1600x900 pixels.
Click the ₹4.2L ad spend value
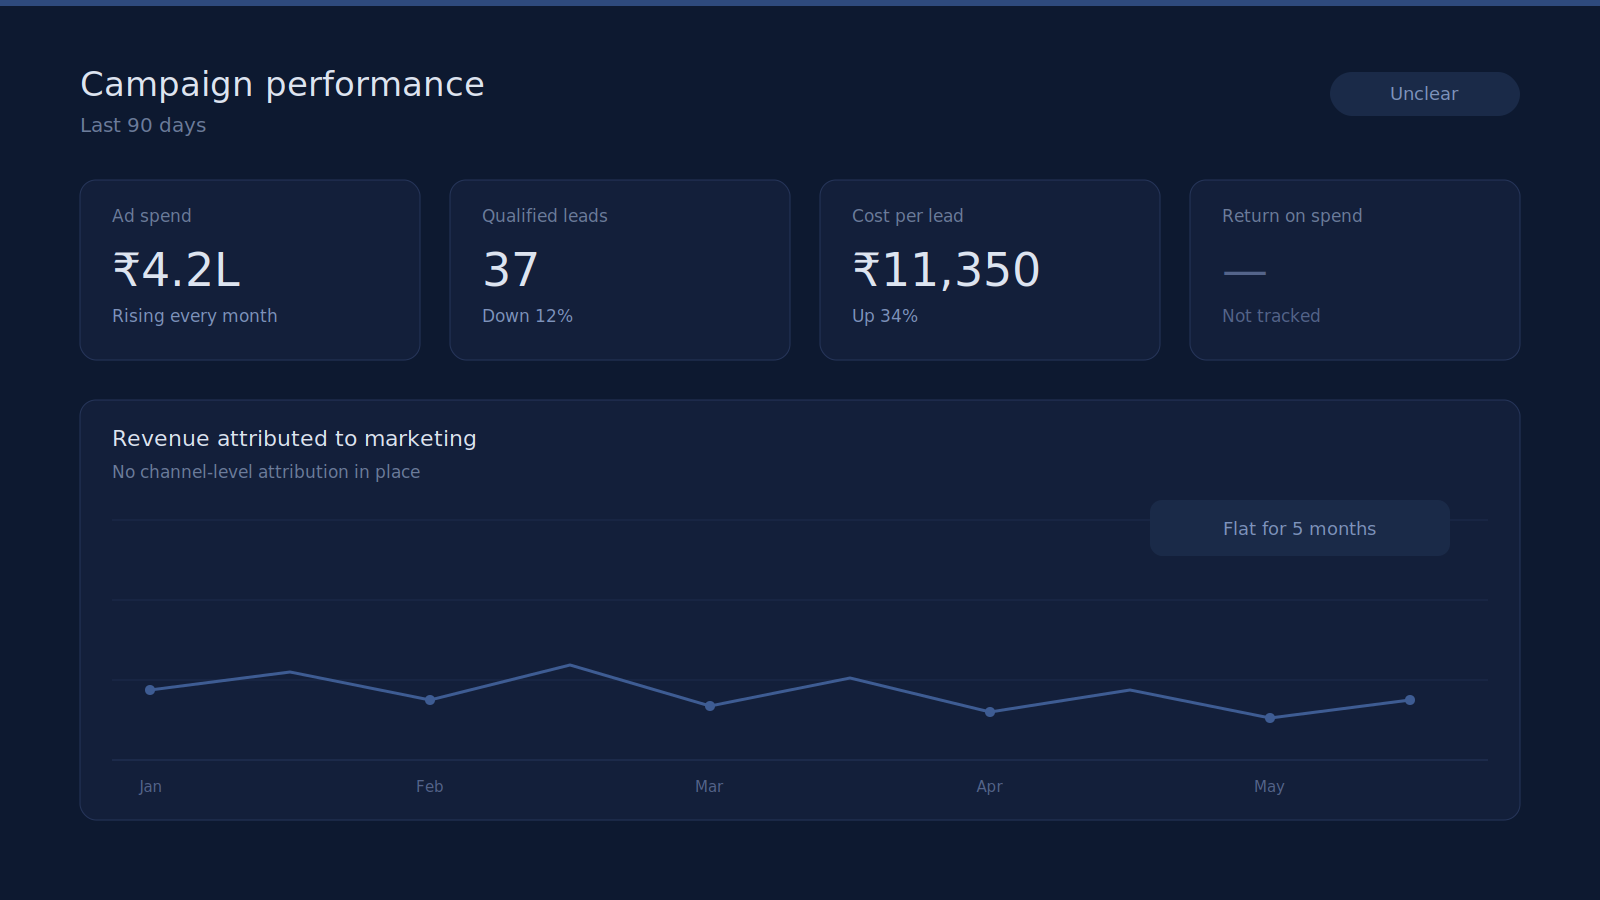pos(176,270)
